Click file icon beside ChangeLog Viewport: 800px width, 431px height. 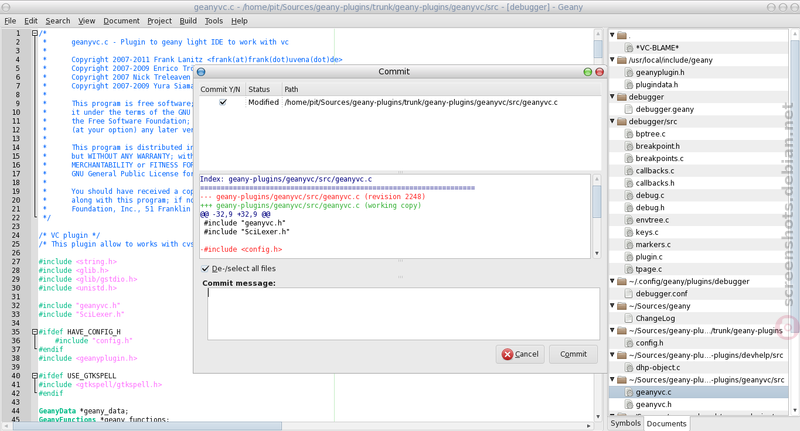(629, 318)
